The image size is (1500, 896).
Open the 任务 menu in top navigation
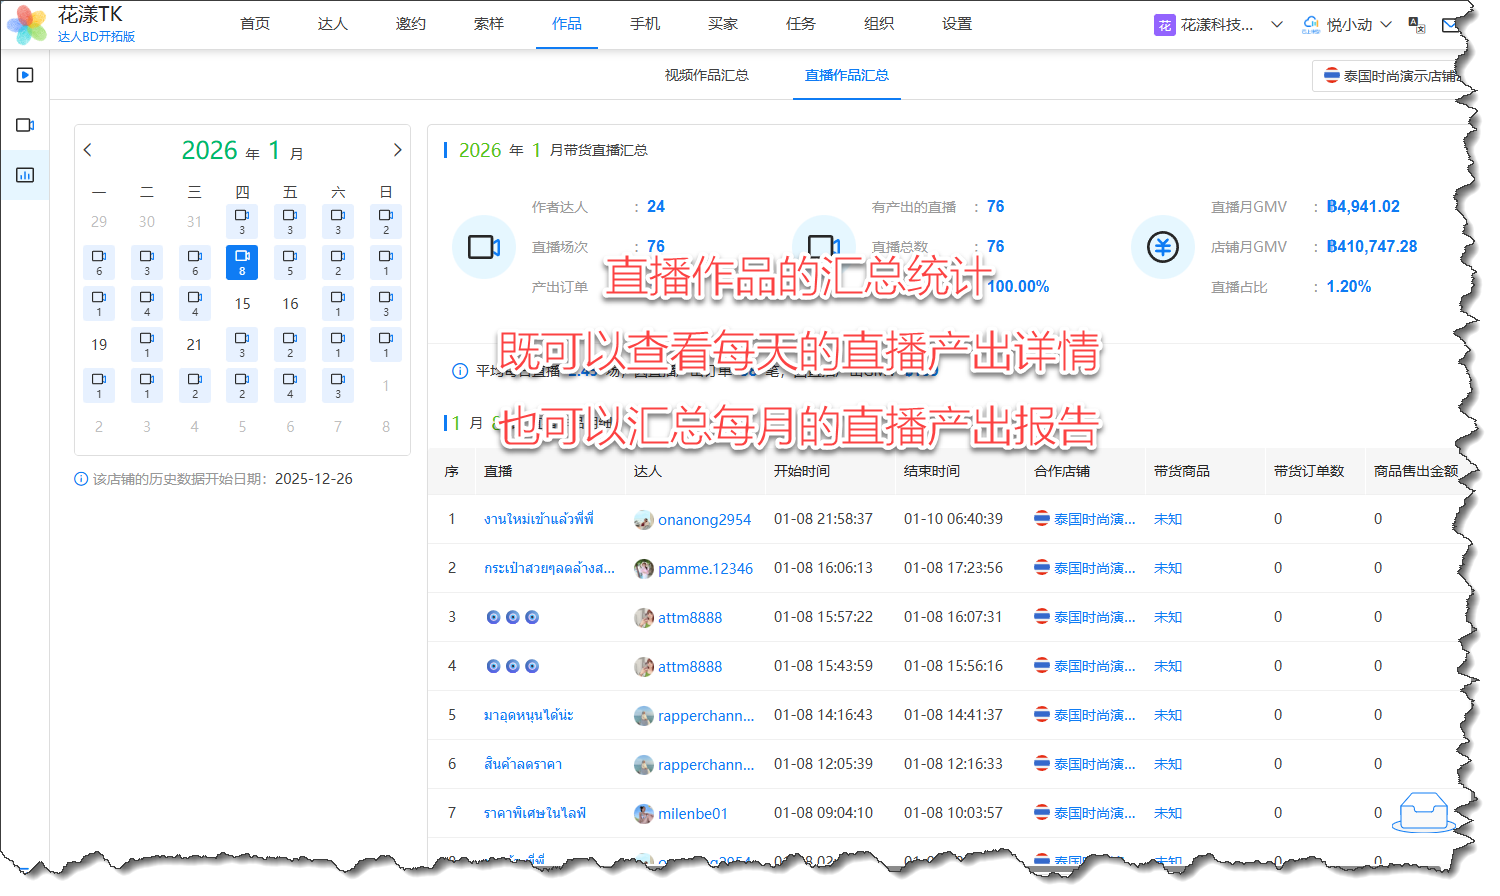(801, 24)
